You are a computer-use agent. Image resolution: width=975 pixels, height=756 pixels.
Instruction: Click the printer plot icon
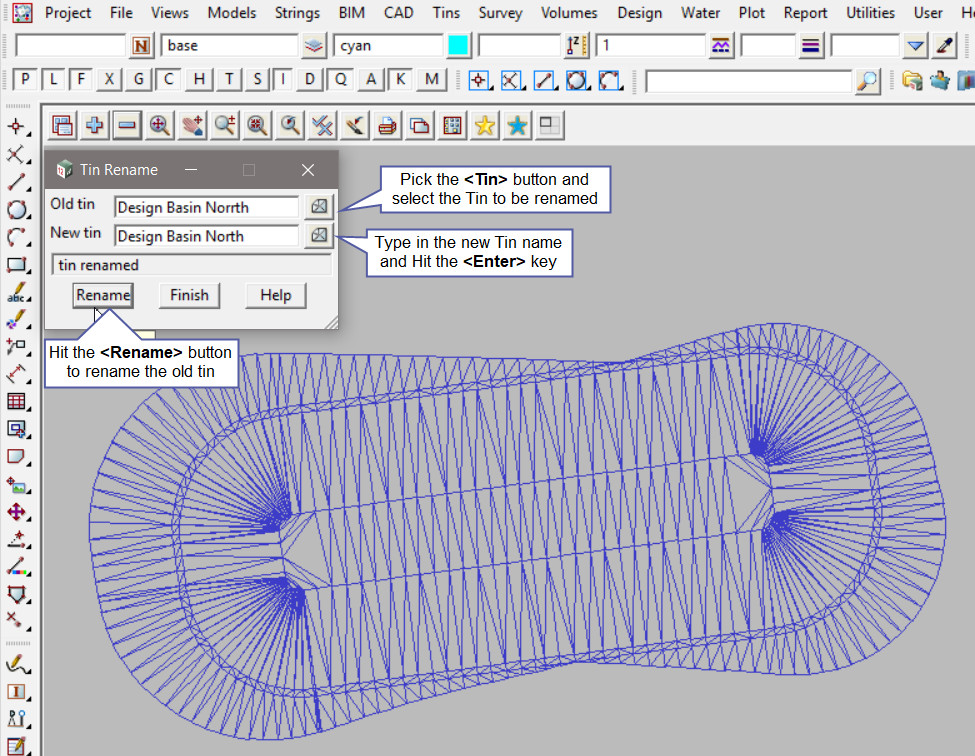click(387, 125)
